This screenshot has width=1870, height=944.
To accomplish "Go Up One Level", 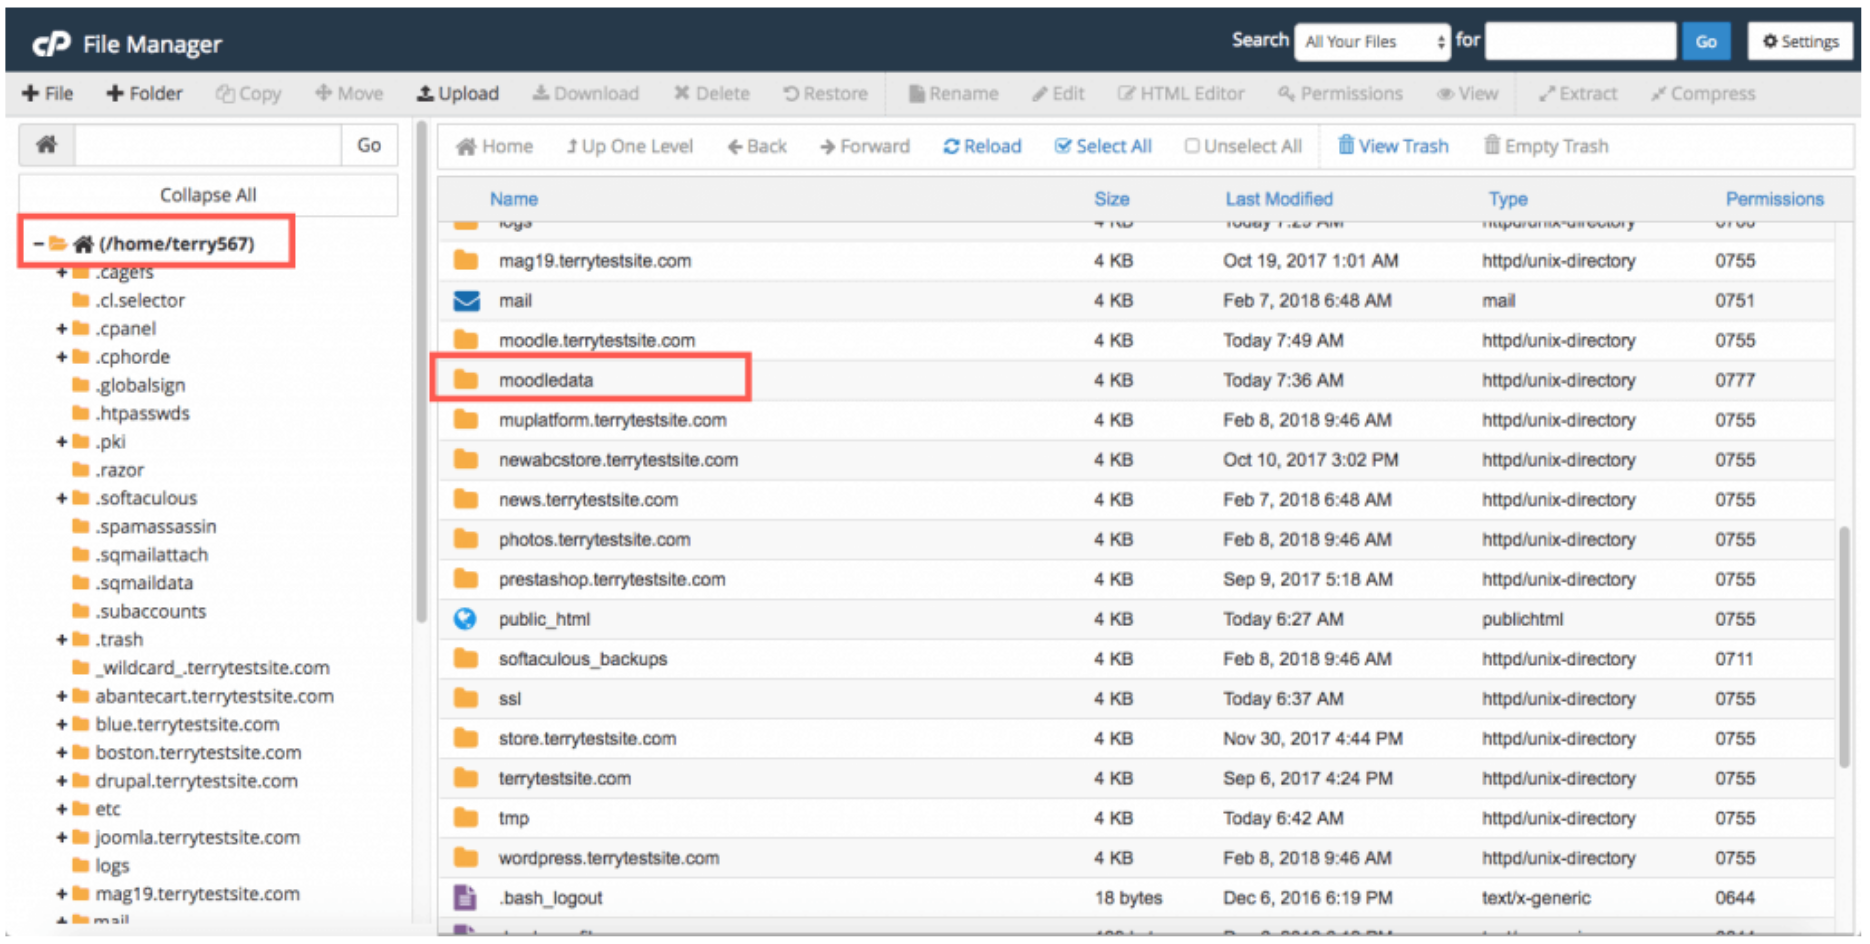I will [629, 146].
